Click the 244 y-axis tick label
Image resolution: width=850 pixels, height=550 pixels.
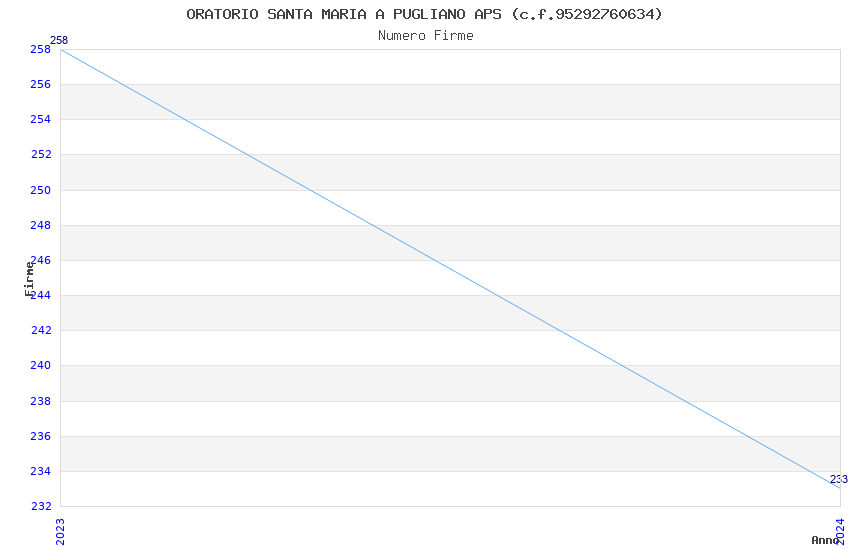click(41, 295)
